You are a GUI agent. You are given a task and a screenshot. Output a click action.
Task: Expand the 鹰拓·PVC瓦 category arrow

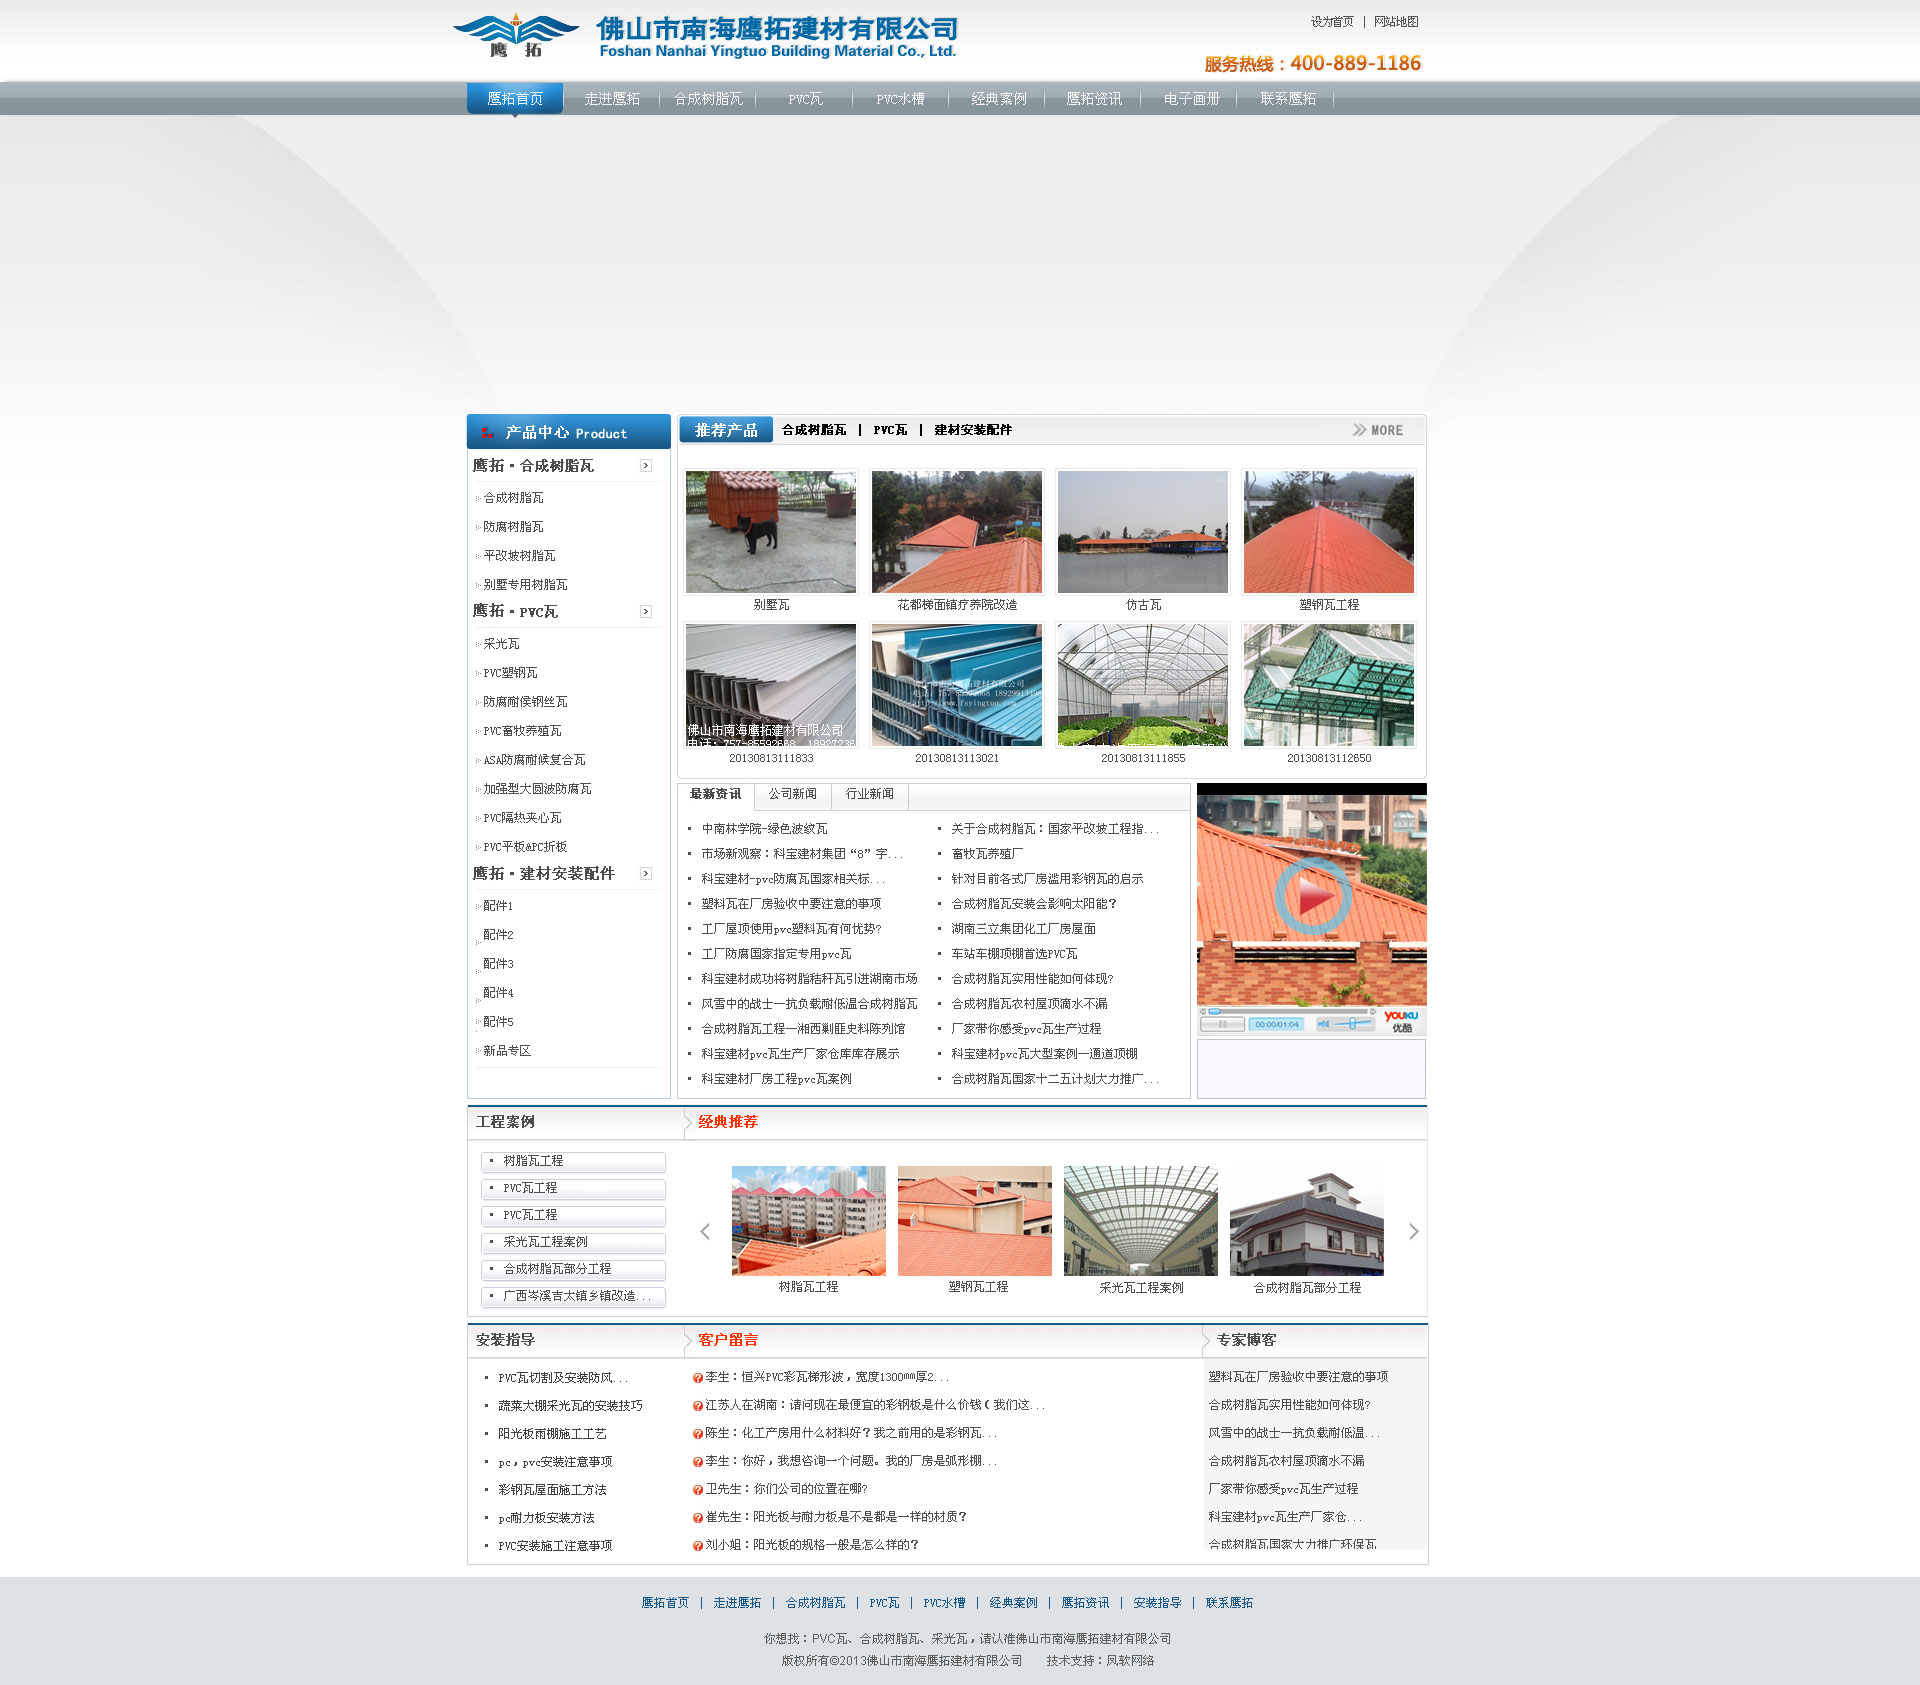coord(646,612)
